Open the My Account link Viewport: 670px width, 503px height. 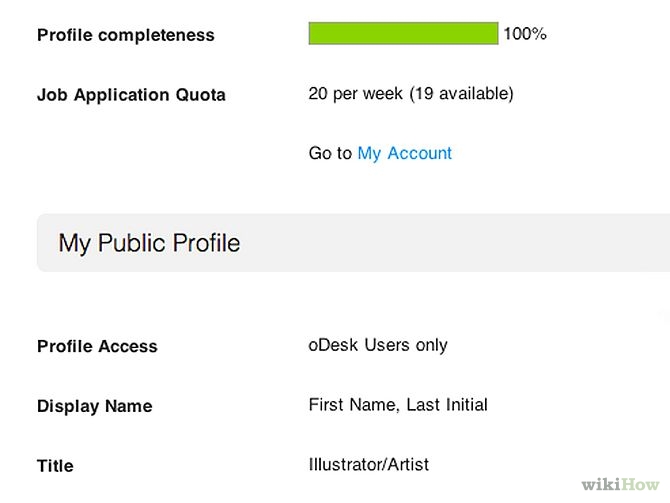404,153
